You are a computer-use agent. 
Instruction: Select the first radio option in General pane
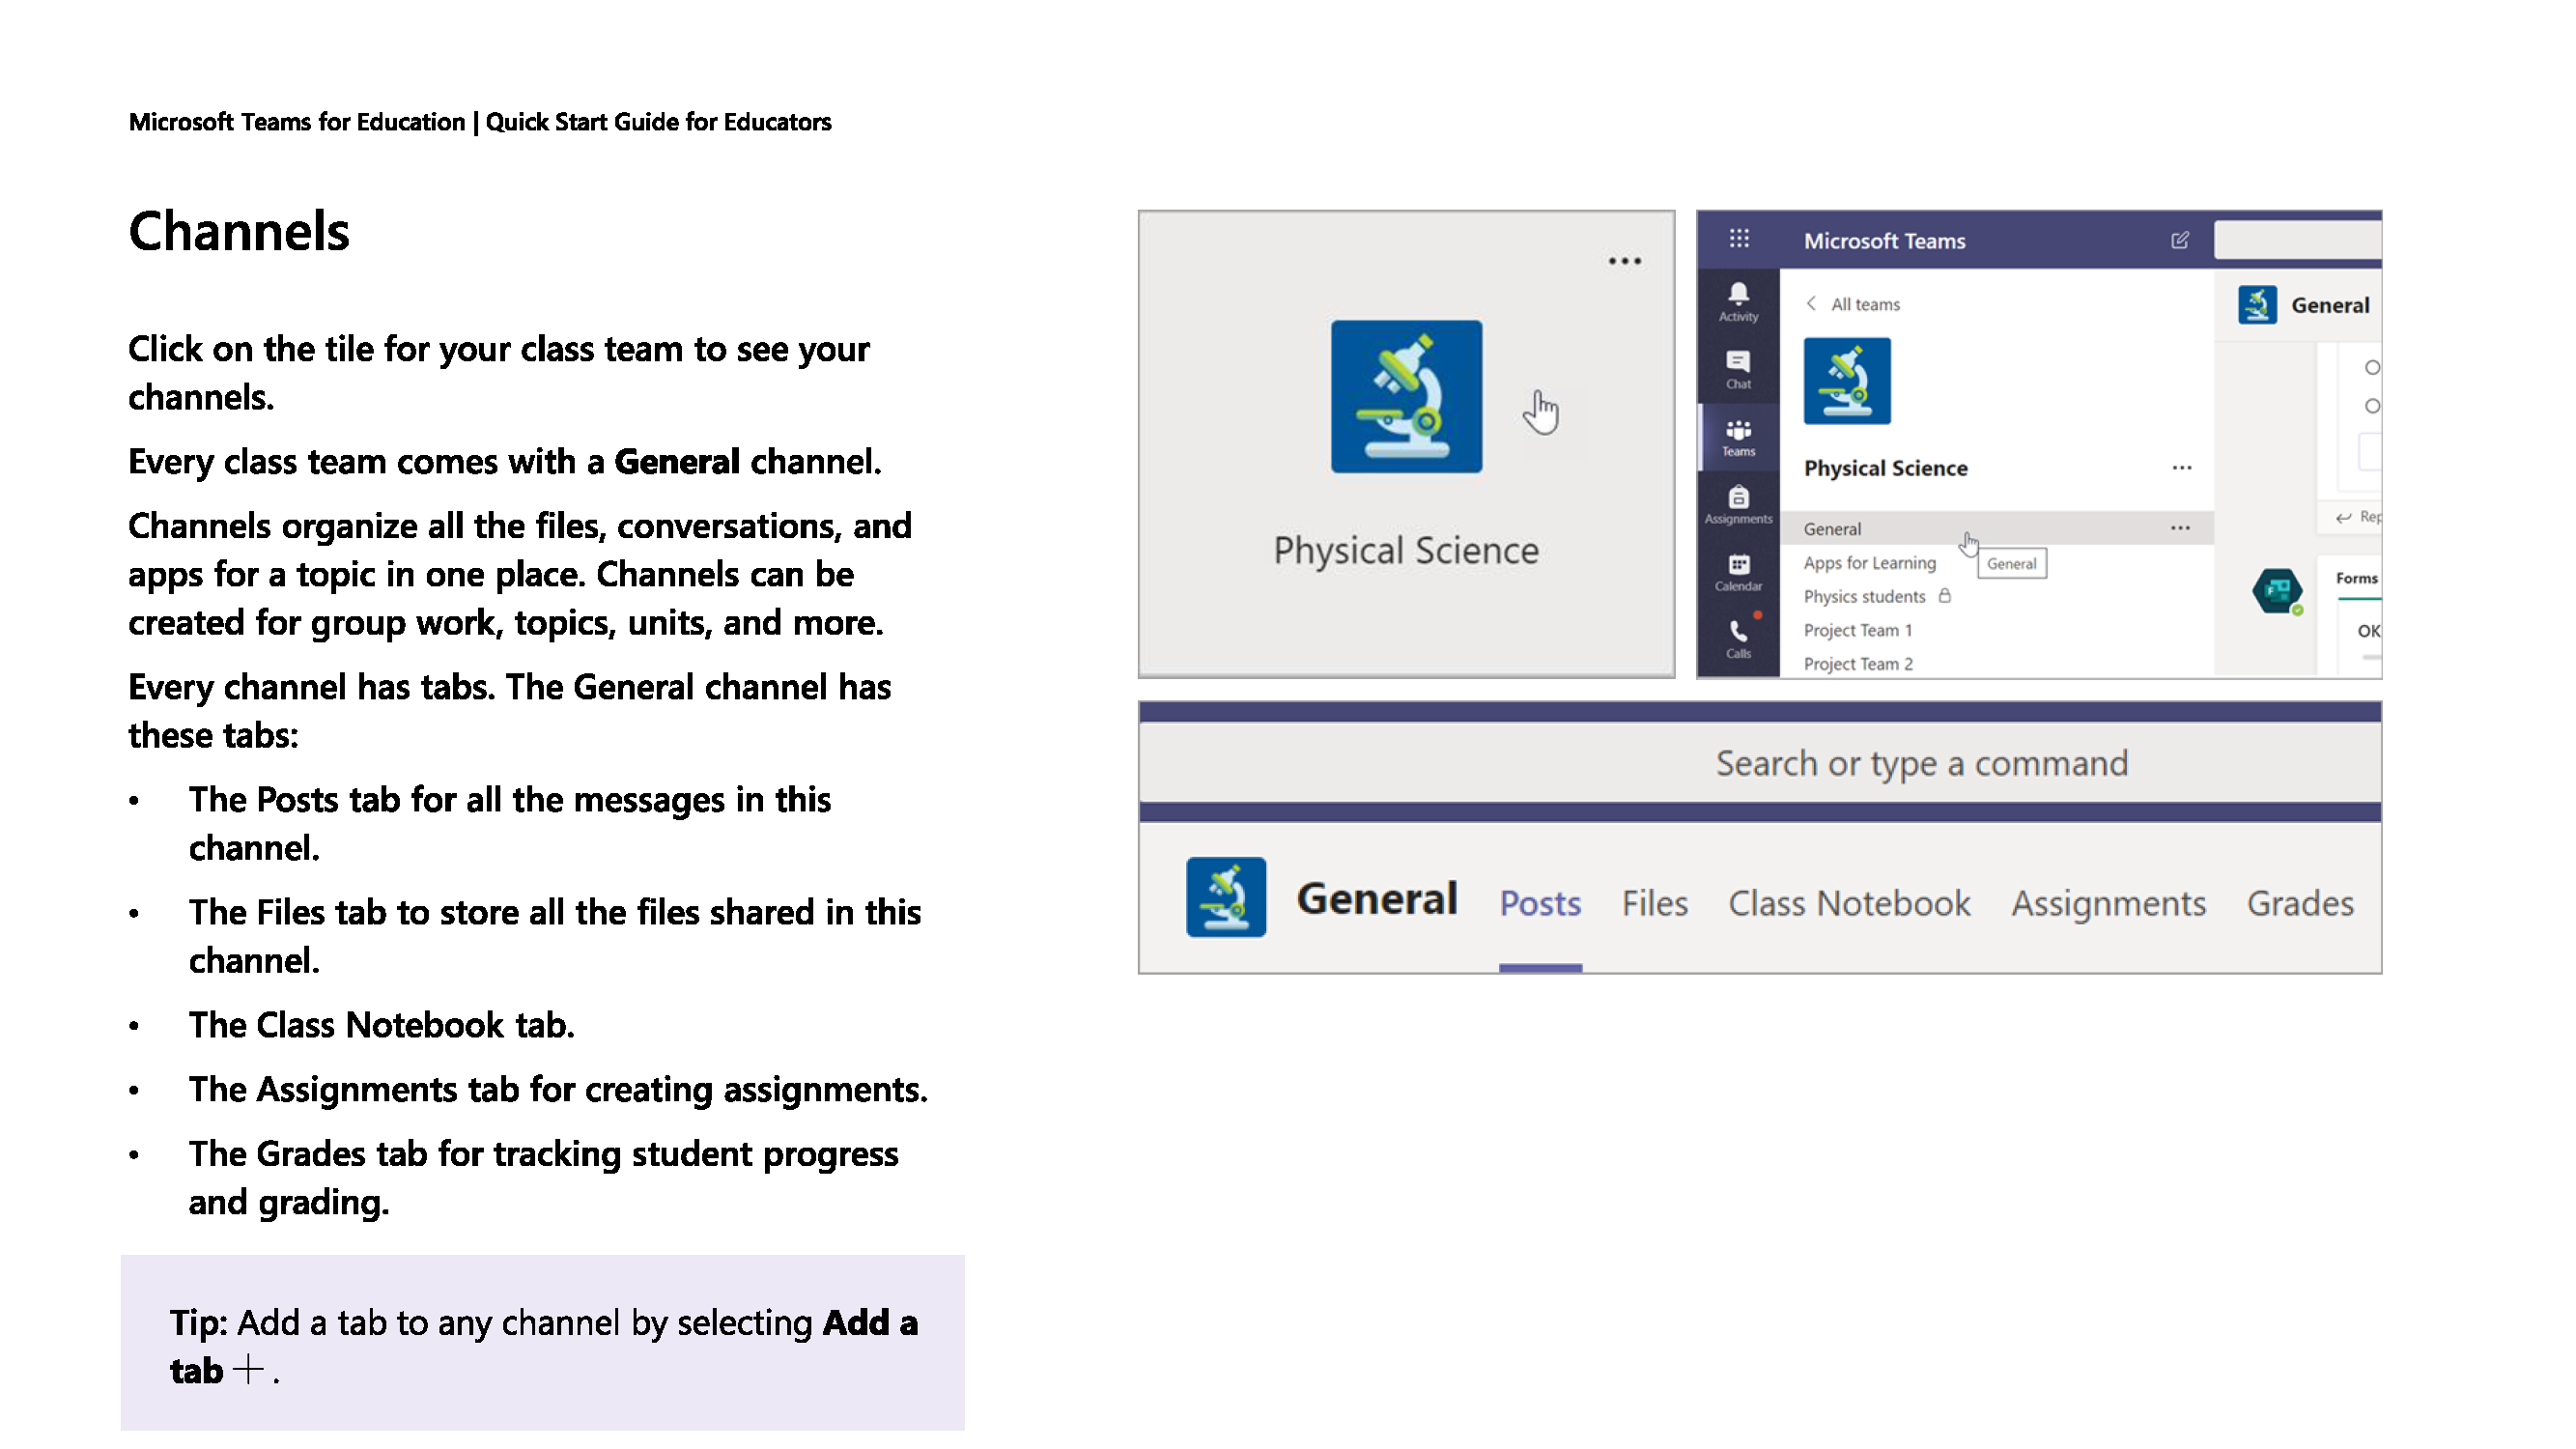(2371, 368)
